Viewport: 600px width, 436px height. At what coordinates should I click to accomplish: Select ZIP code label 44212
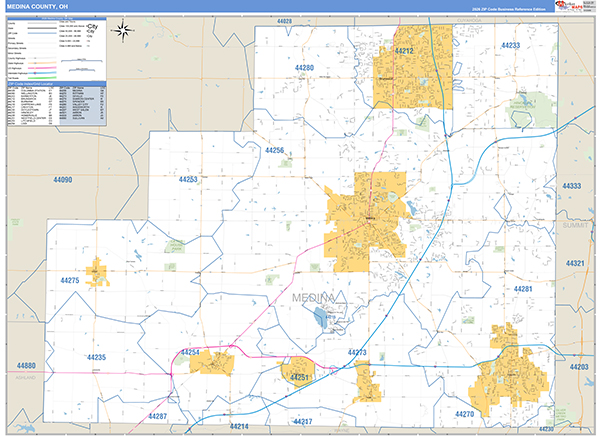(x=404, y=51)
